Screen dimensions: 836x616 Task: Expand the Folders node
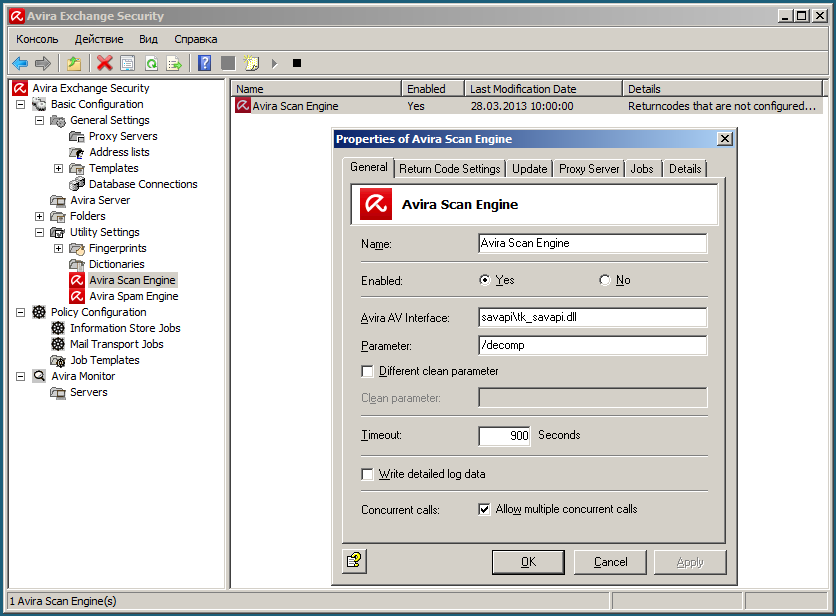39,217
